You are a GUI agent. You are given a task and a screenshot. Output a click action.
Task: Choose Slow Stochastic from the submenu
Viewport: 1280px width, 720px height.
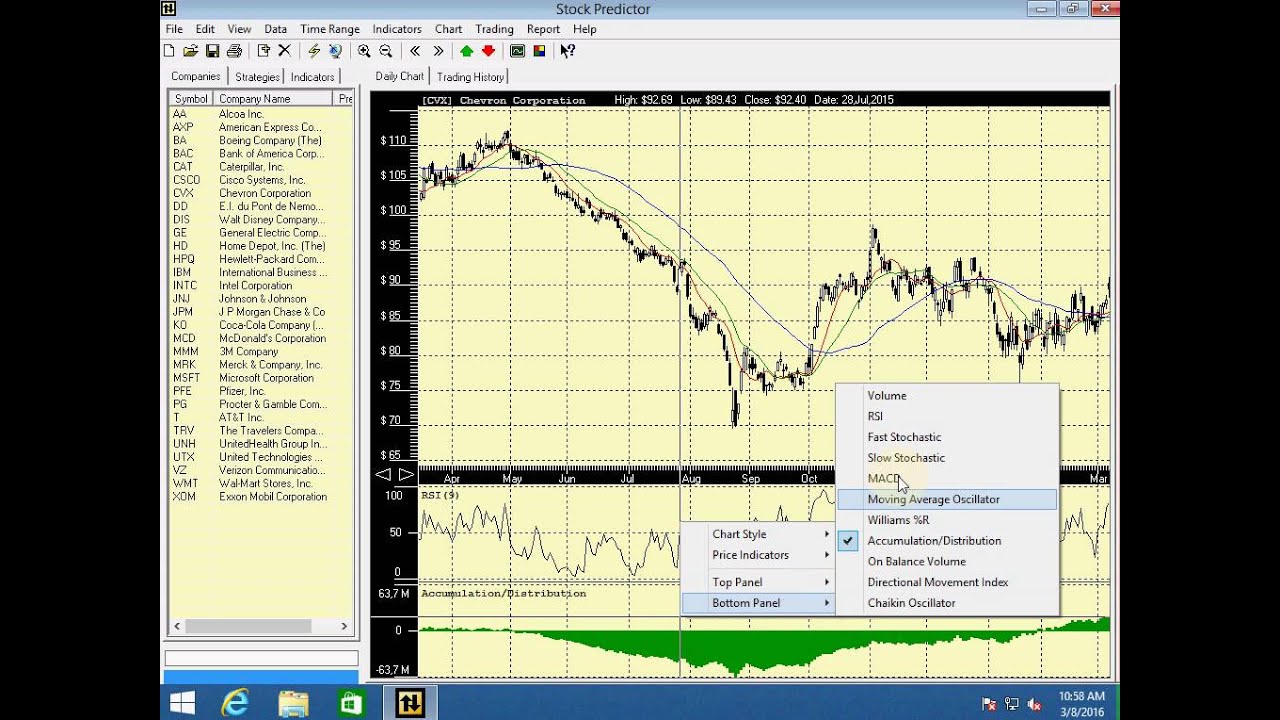(x=947, y=458)
